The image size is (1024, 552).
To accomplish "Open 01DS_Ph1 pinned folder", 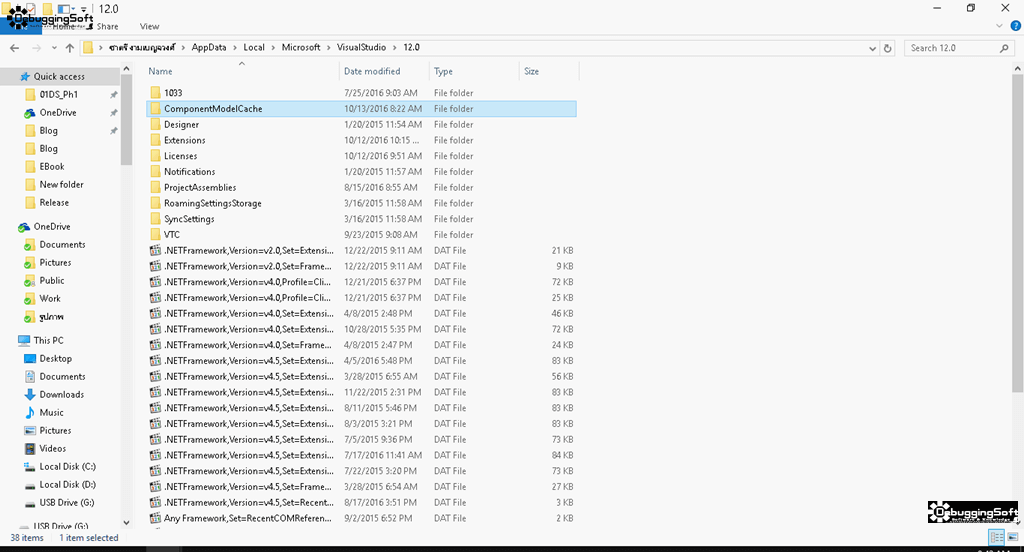I will tap(58, 95).
